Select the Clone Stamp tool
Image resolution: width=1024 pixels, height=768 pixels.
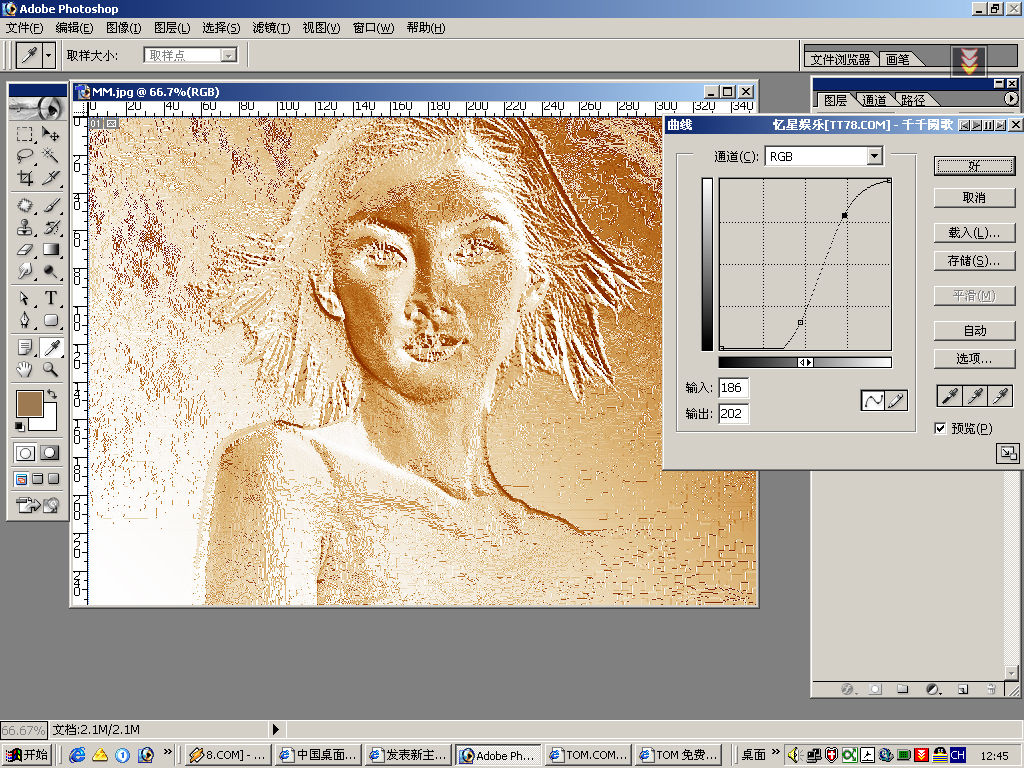pyautogui.click(x=25, y=227)
